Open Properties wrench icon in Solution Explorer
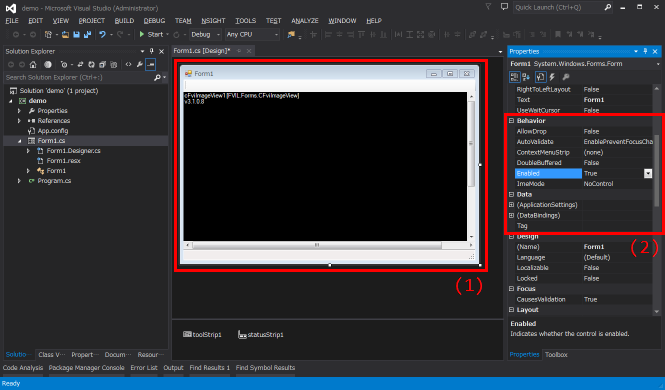 pyautogui.click(x=139, y=64)
